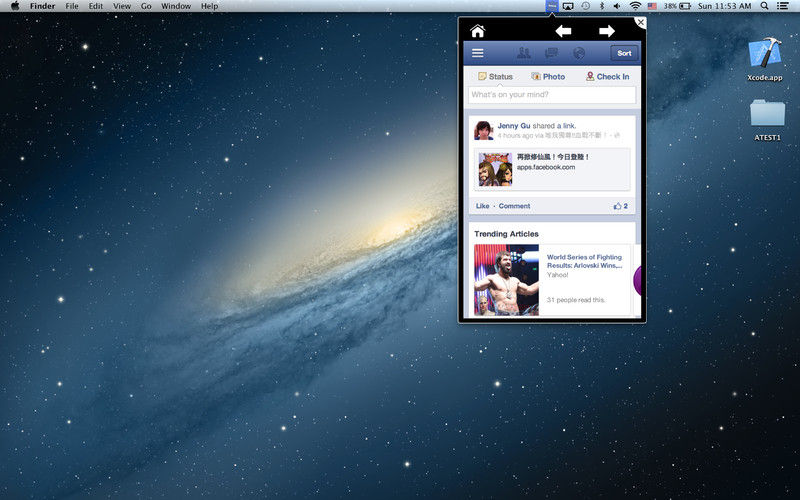800x500 pixels.
Task: Open Notification Center icon
Action: [782, 6]
